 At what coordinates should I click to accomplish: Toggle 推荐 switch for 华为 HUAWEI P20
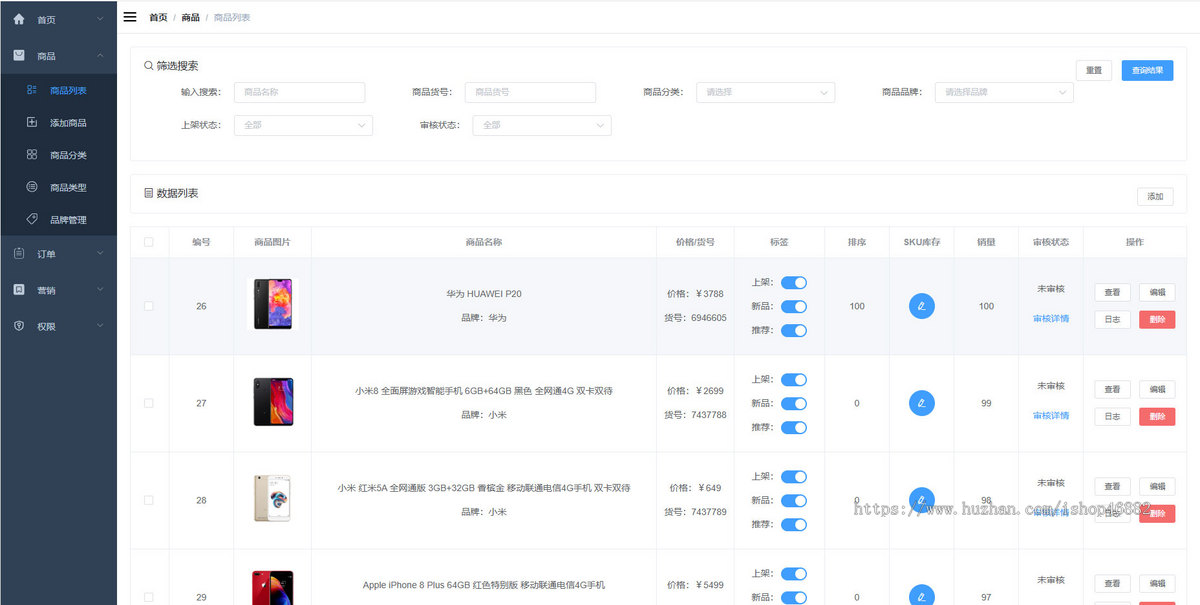(x=794, y=330)
